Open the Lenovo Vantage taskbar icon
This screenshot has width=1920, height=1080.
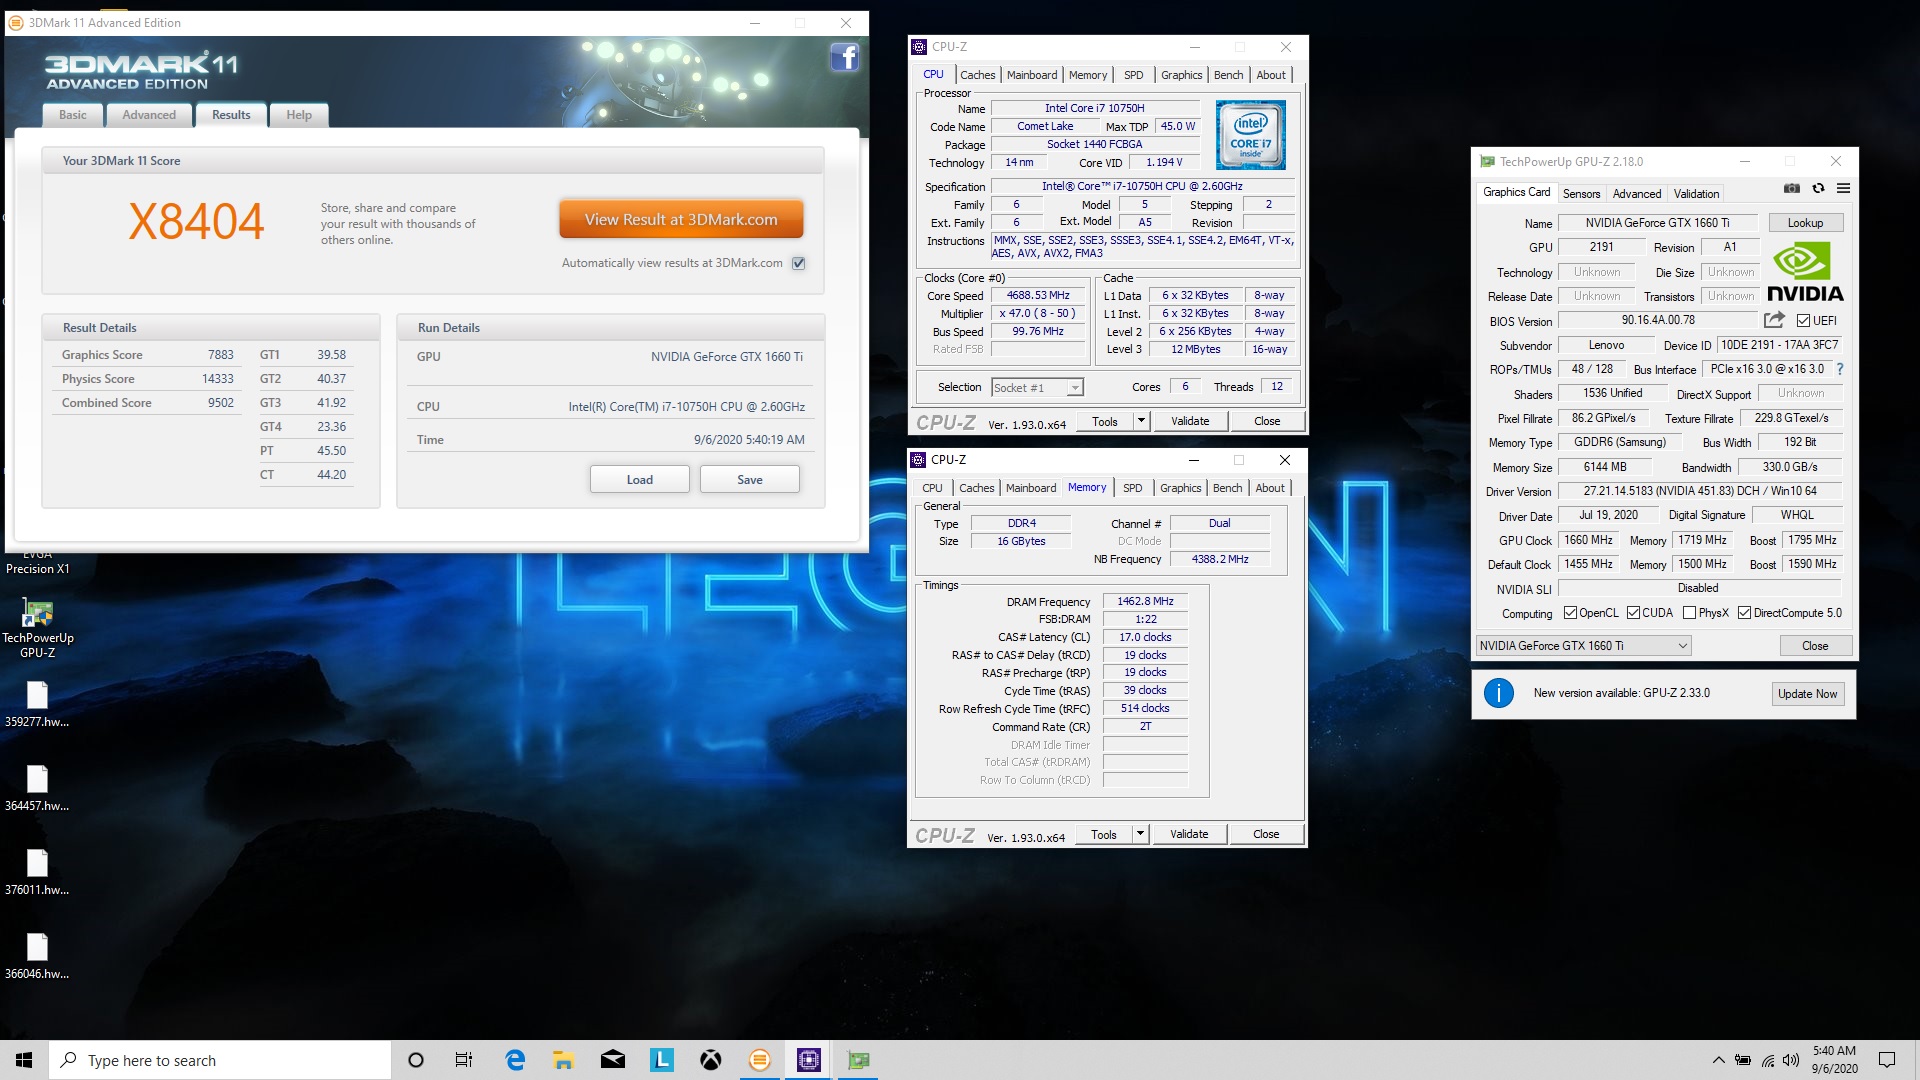[x=662, y=1060]
